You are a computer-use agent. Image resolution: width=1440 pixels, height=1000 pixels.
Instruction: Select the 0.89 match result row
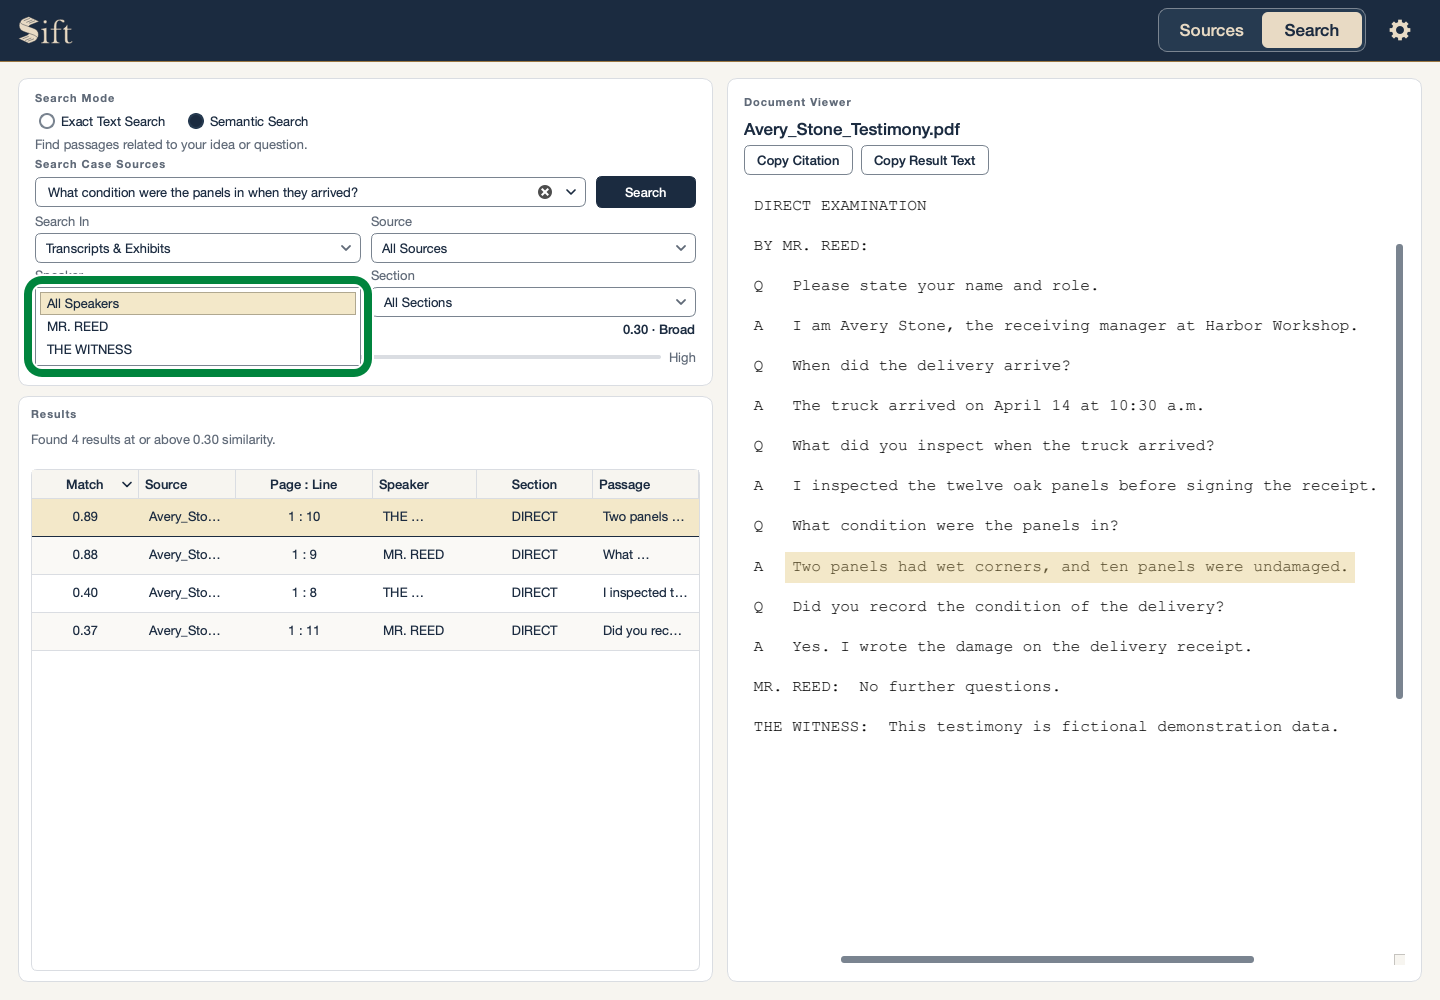(365, 517)
